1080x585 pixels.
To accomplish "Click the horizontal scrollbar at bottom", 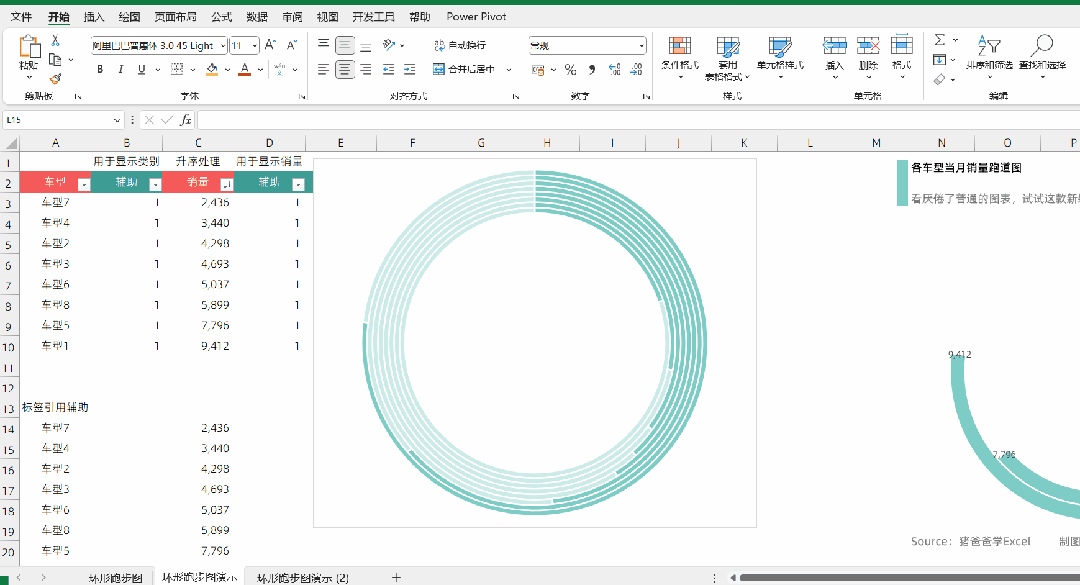I will [909, 577].
